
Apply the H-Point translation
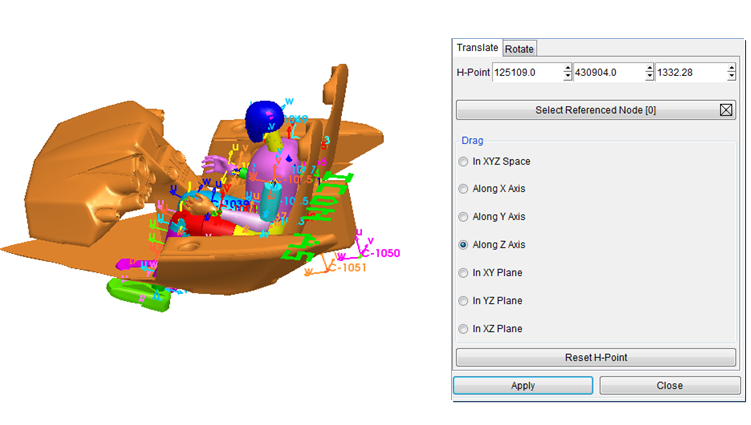click(523, 386)
